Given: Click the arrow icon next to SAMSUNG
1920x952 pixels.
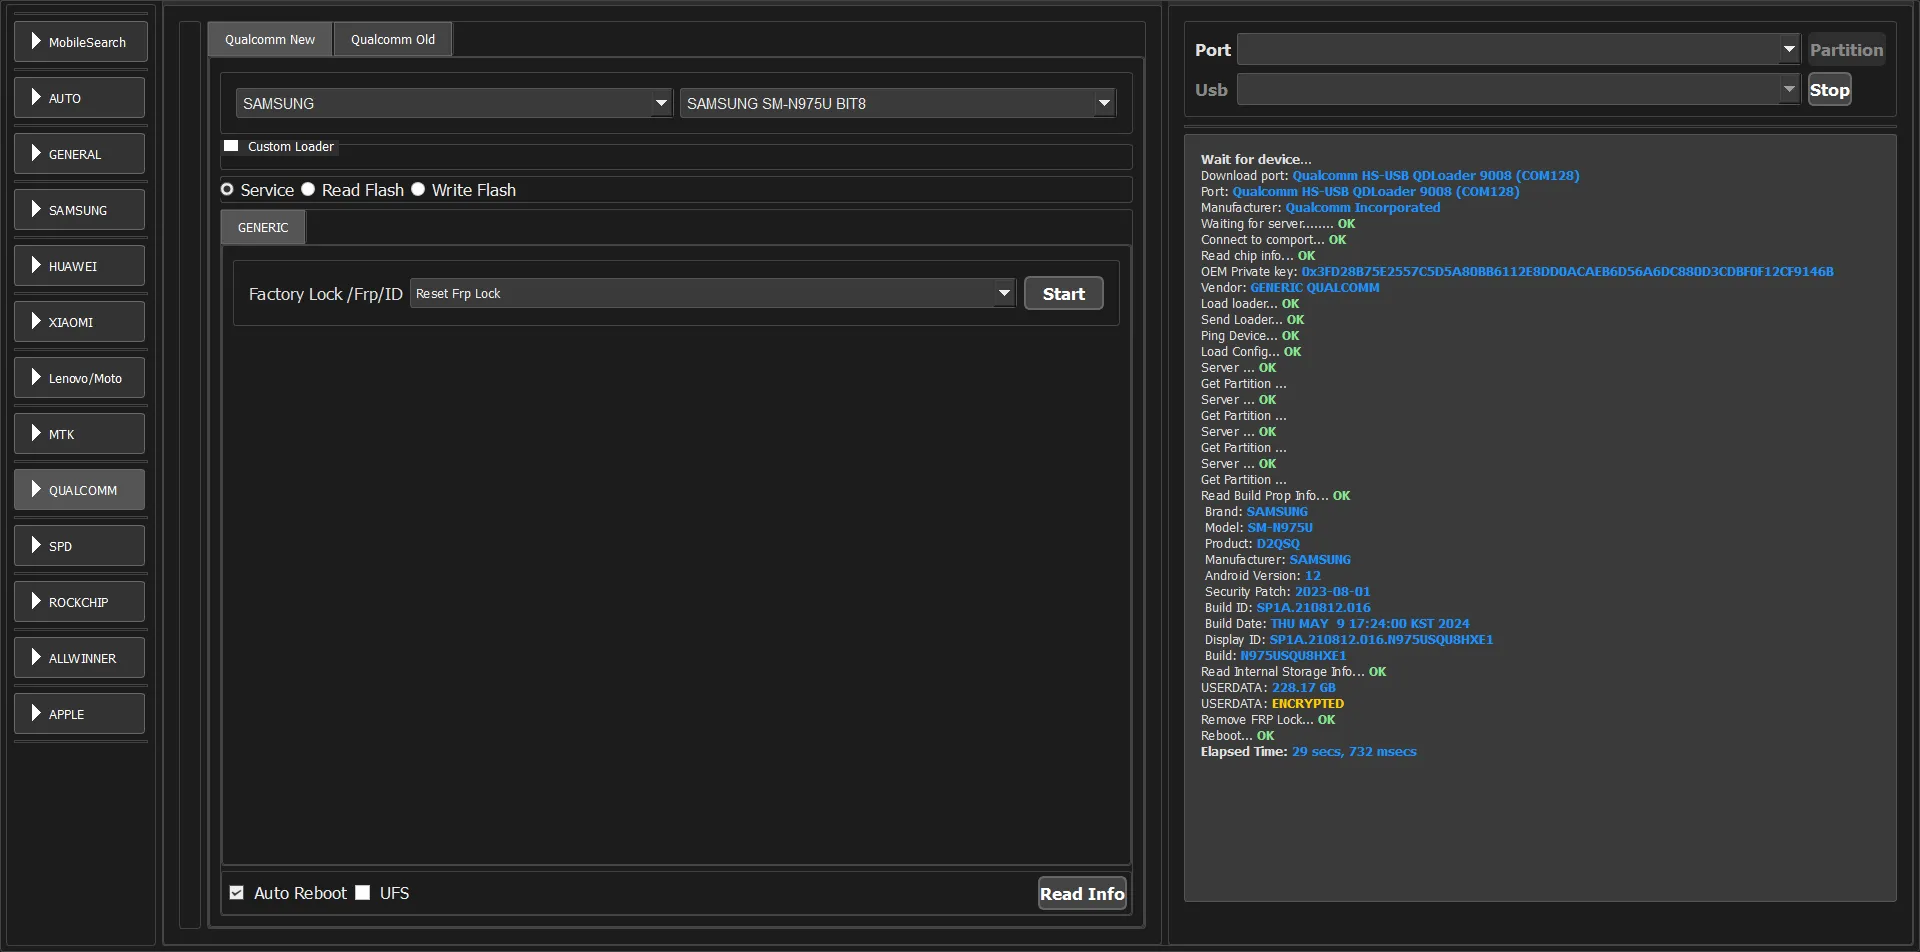Looking at the screenshot, I should (36, 210).
